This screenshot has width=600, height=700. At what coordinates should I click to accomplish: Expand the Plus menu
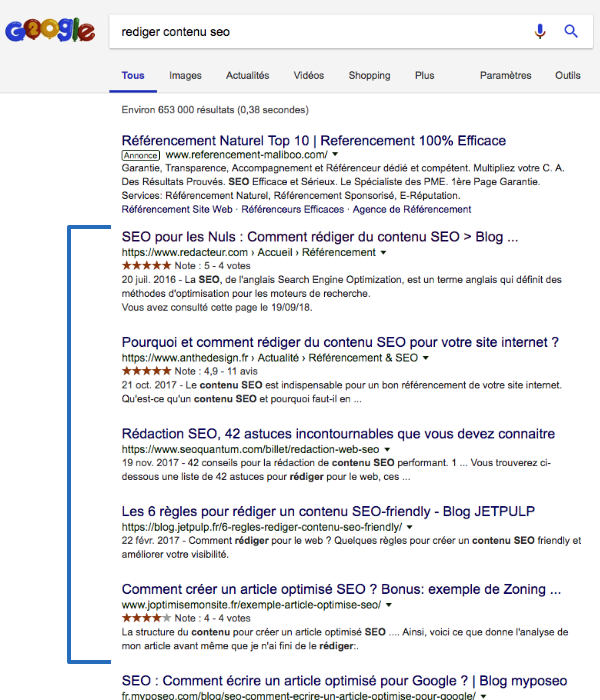[x=424, y=75]
